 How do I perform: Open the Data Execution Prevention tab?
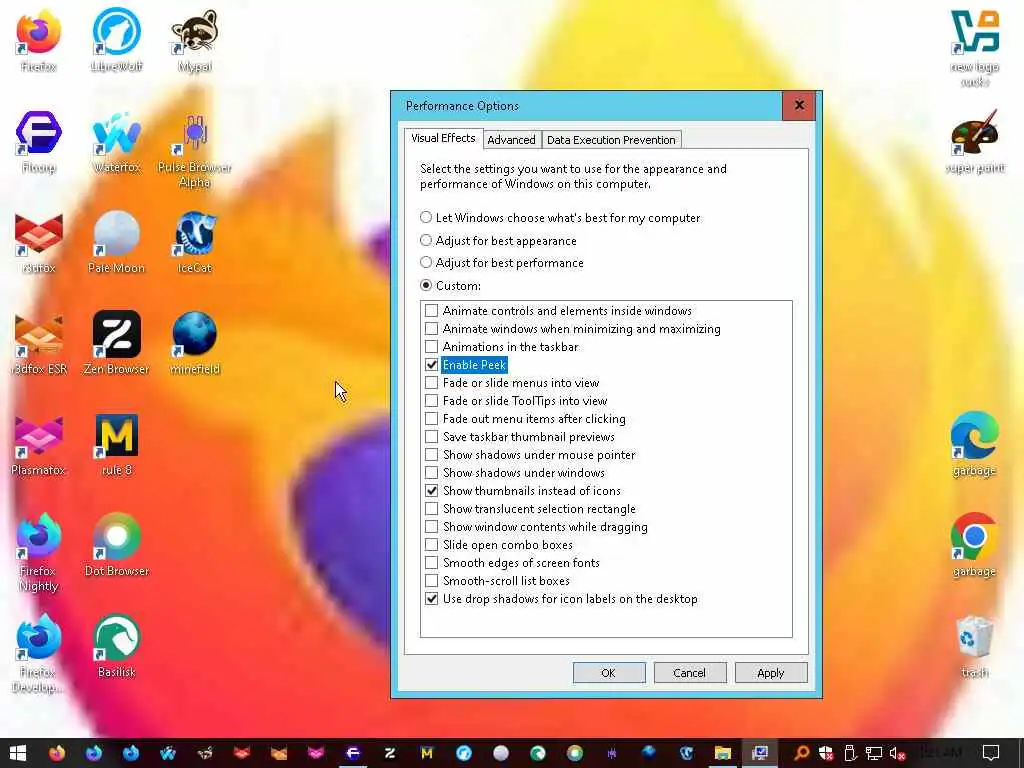[611, 140]
